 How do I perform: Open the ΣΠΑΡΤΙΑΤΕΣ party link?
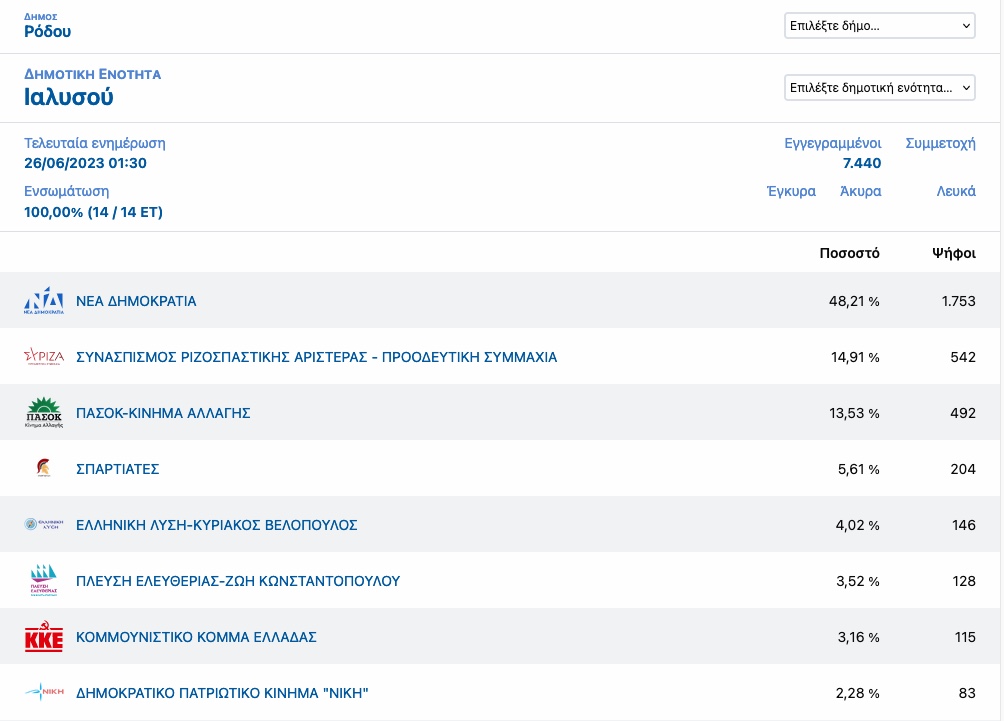(118, 469)
